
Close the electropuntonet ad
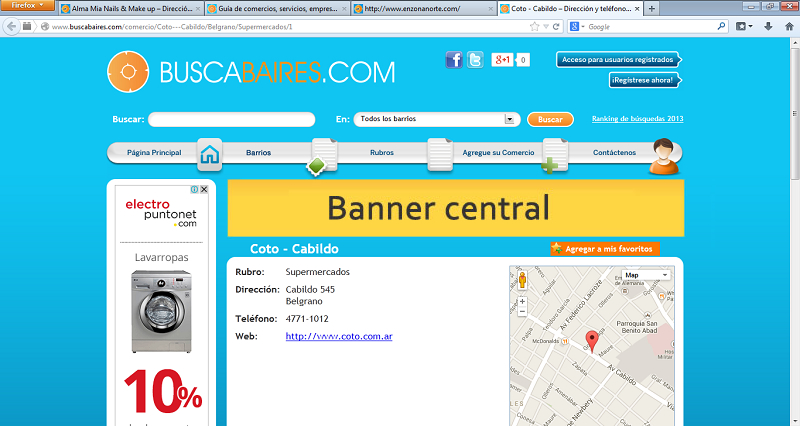tap(204, 189)
